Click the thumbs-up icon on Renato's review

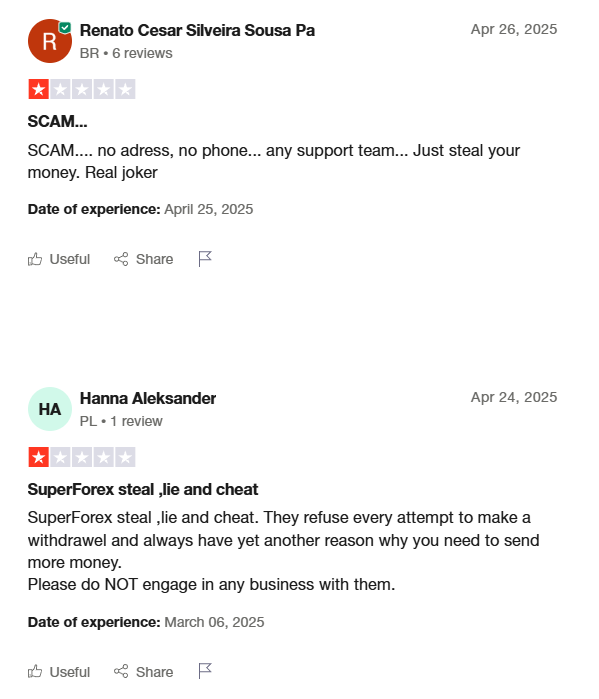click(x=35, y=259)
